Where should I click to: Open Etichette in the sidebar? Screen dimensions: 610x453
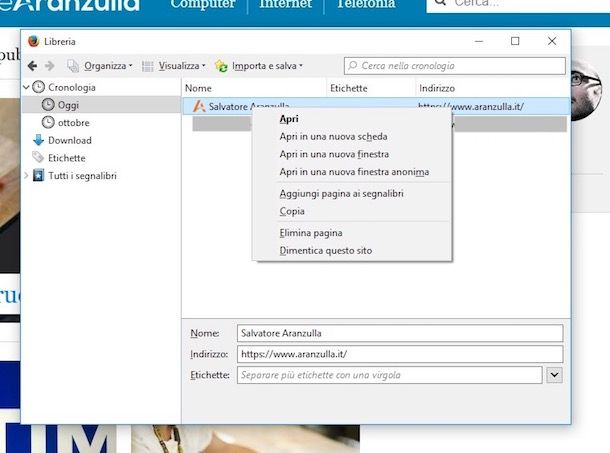[67, 158]
